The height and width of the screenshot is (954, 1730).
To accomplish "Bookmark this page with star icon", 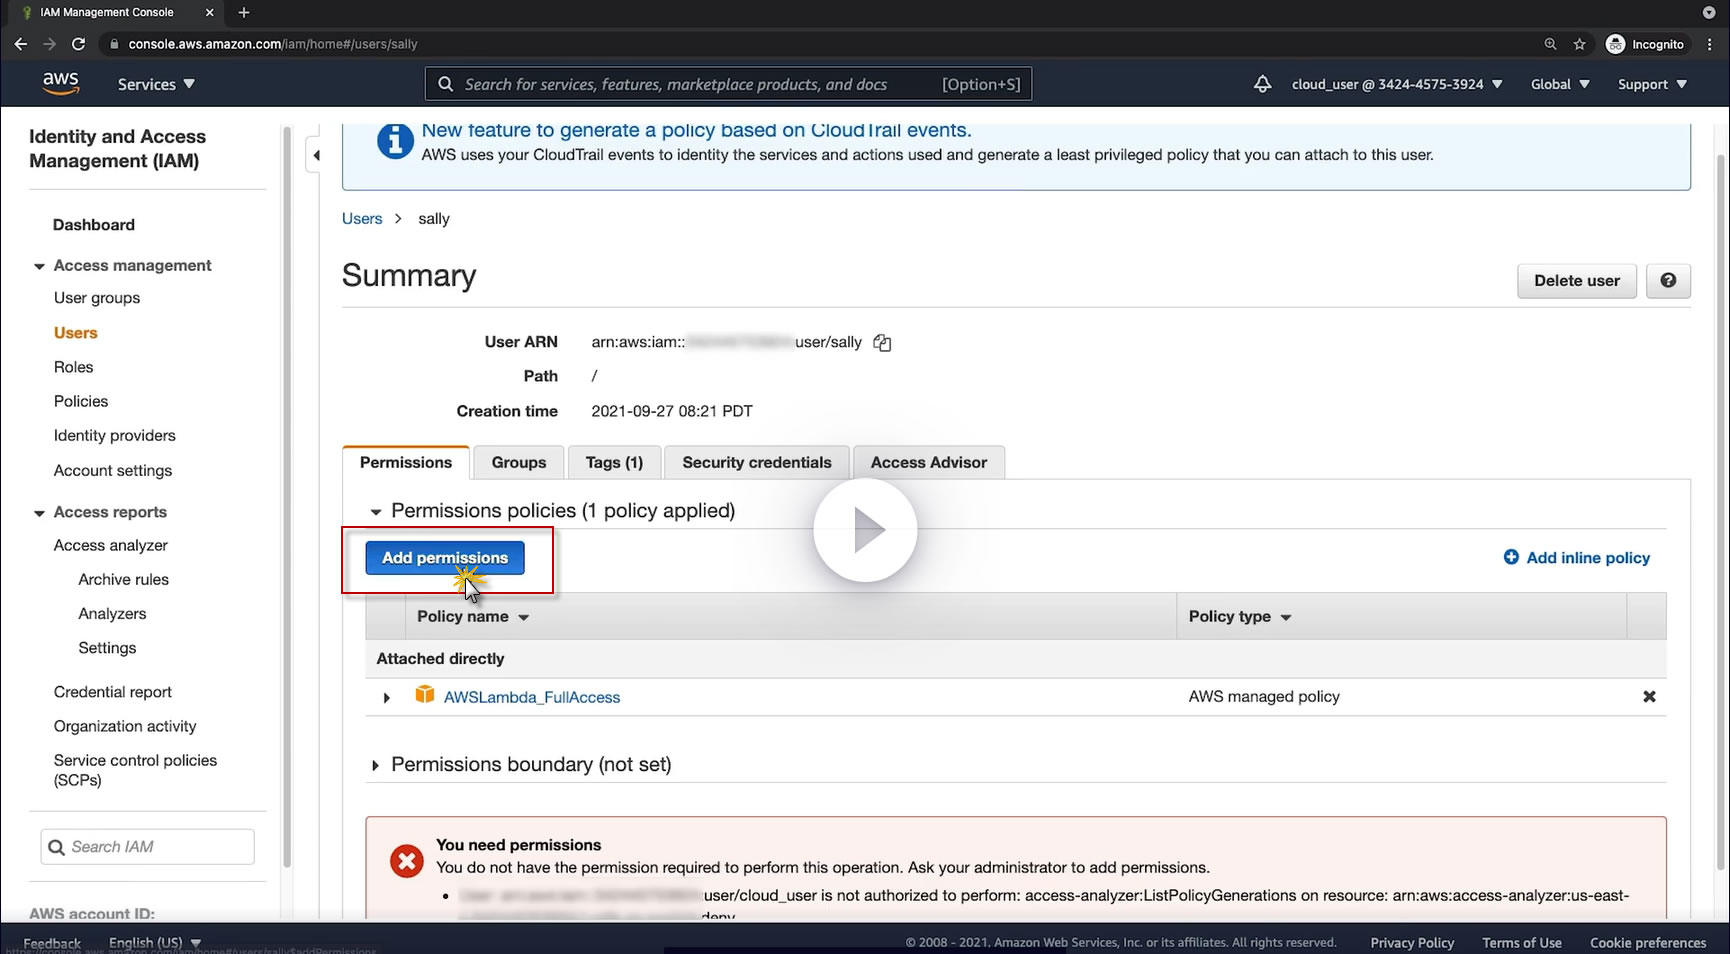I will click(x=1580, y=44).
